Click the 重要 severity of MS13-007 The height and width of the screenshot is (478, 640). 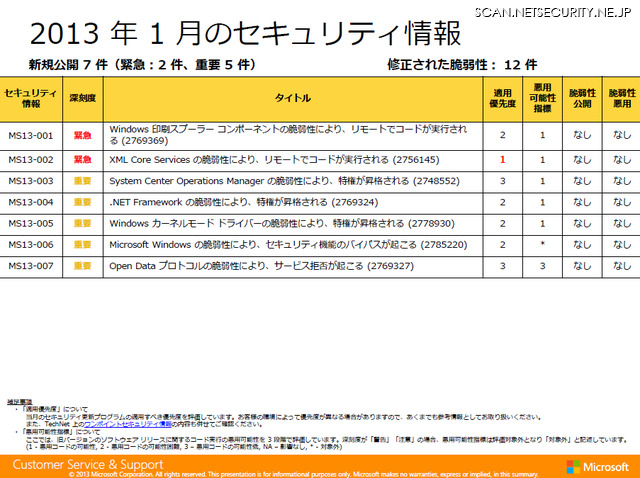(82, 266)
